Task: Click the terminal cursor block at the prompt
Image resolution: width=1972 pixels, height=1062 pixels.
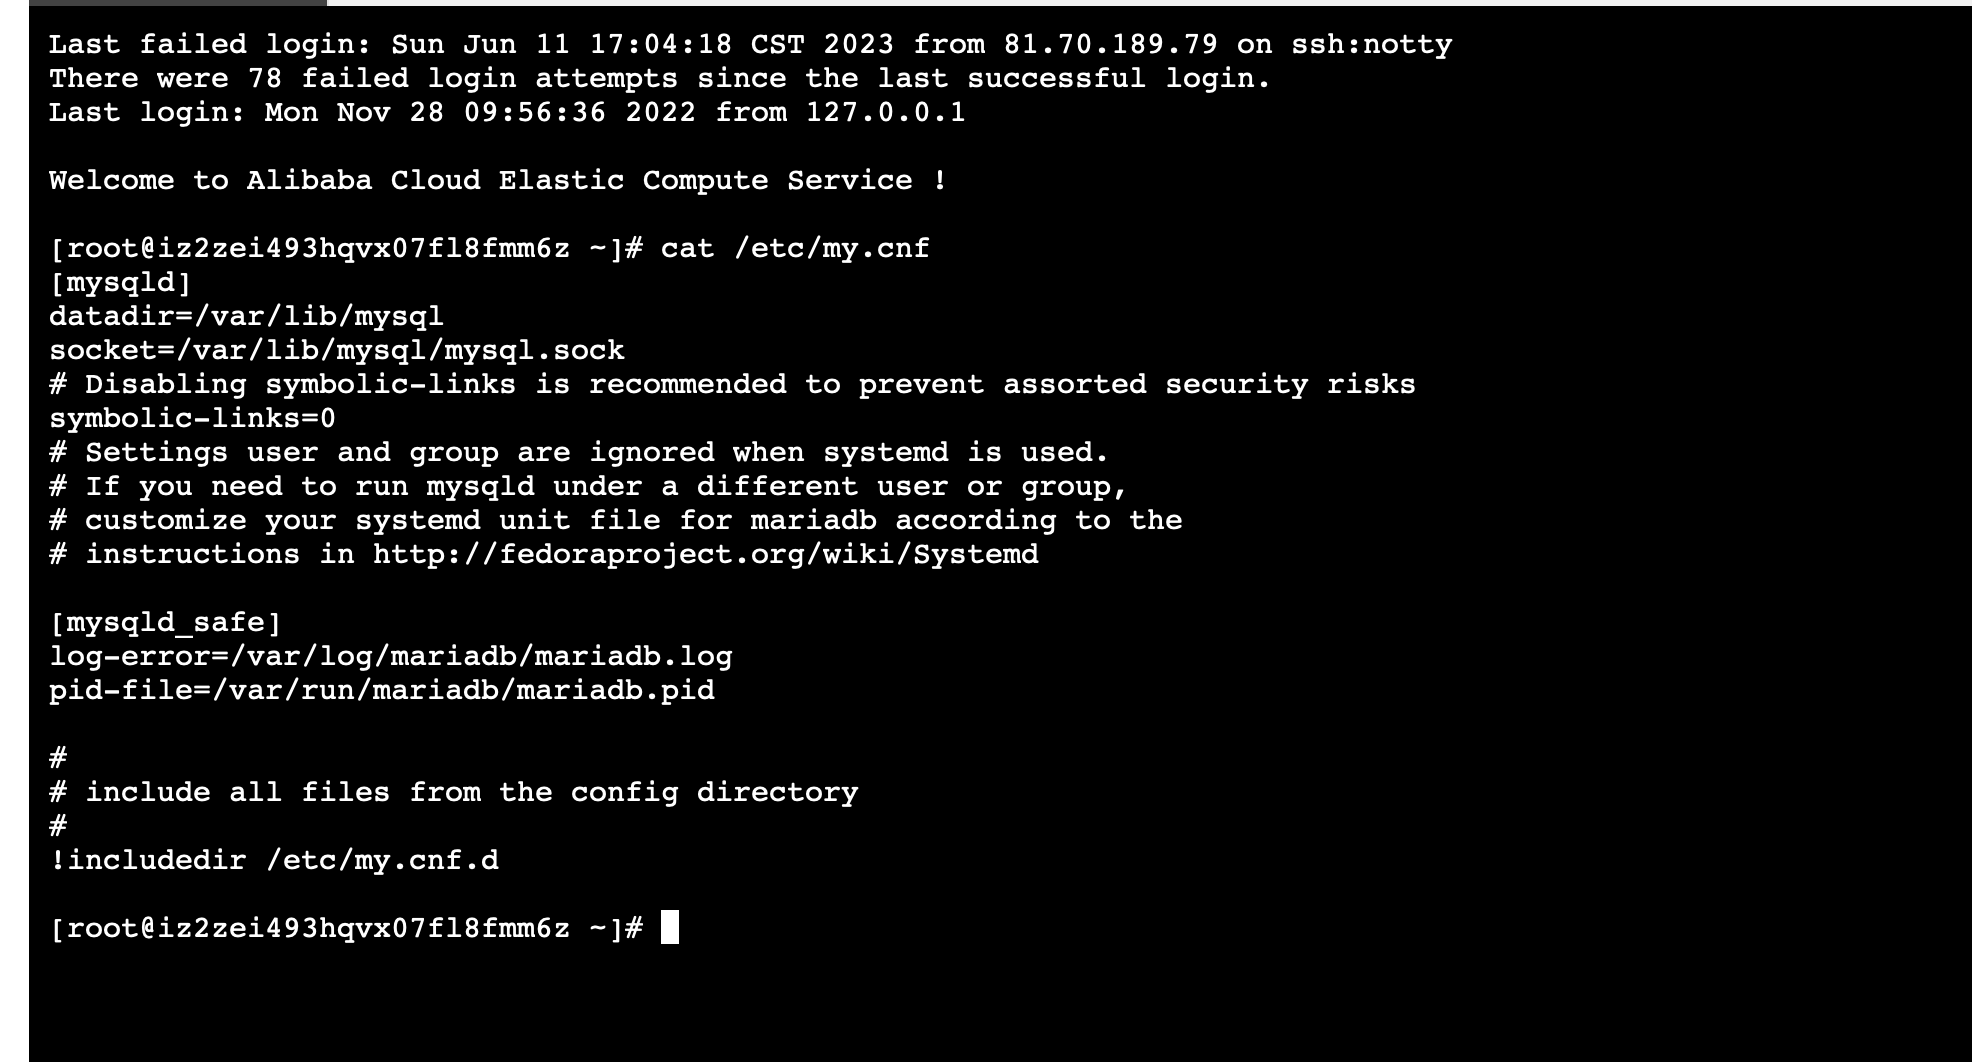Action: pos(670,928)
